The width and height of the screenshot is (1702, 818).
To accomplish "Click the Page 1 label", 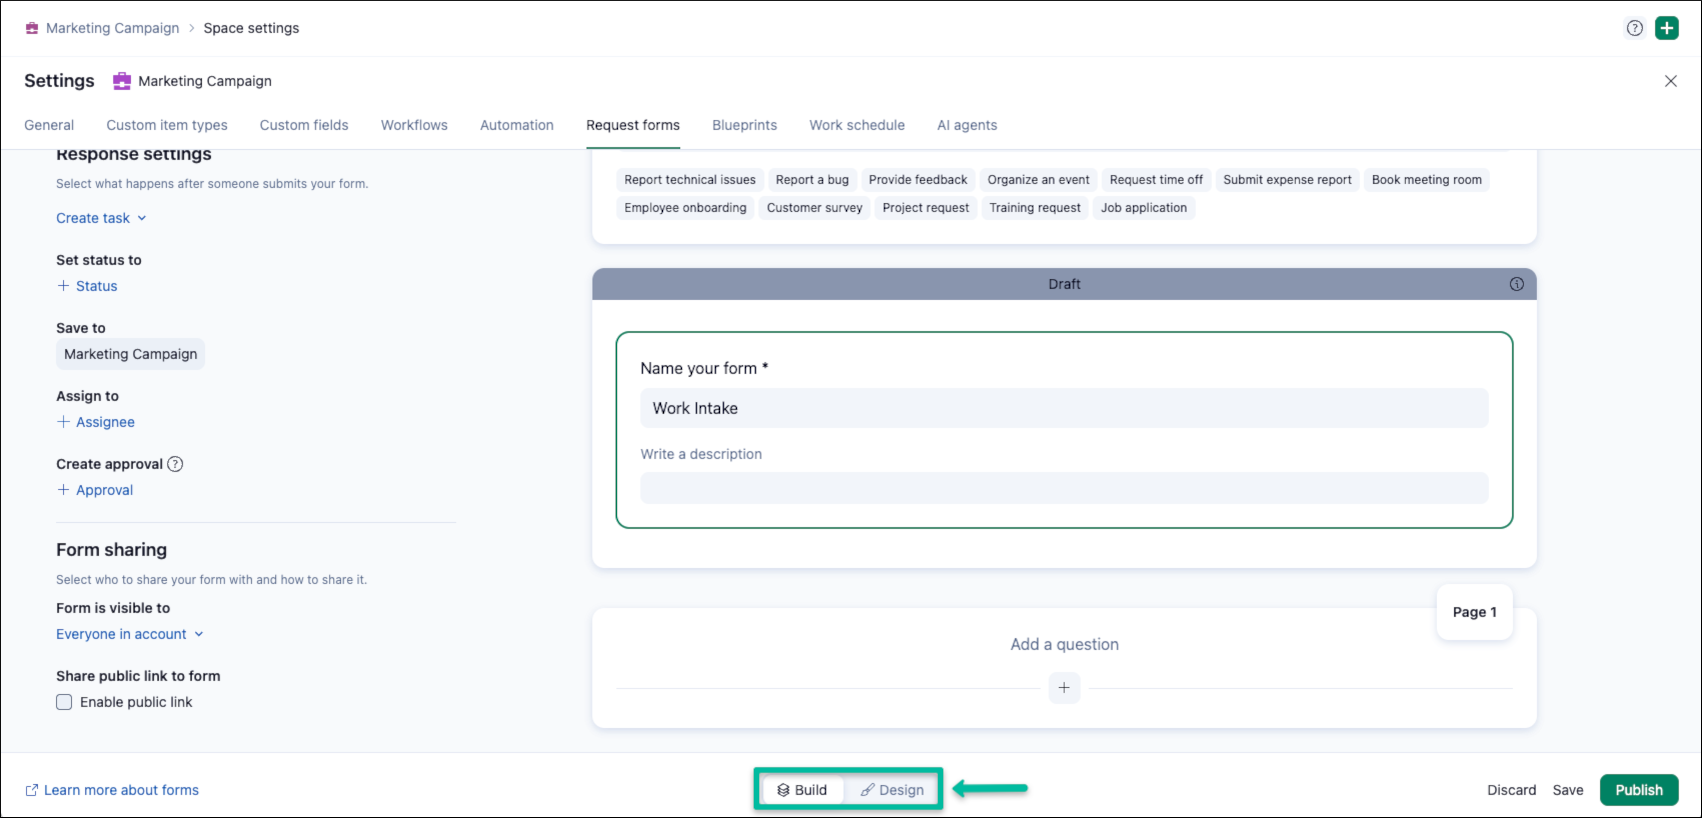I will pos(1474,612).
